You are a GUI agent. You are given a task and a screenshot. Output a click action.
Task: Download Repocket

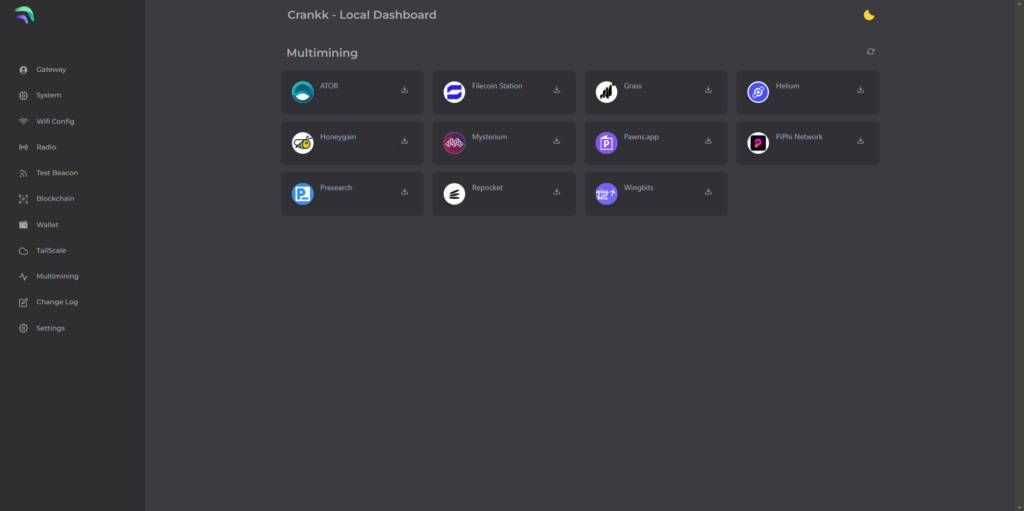point(556,191)
